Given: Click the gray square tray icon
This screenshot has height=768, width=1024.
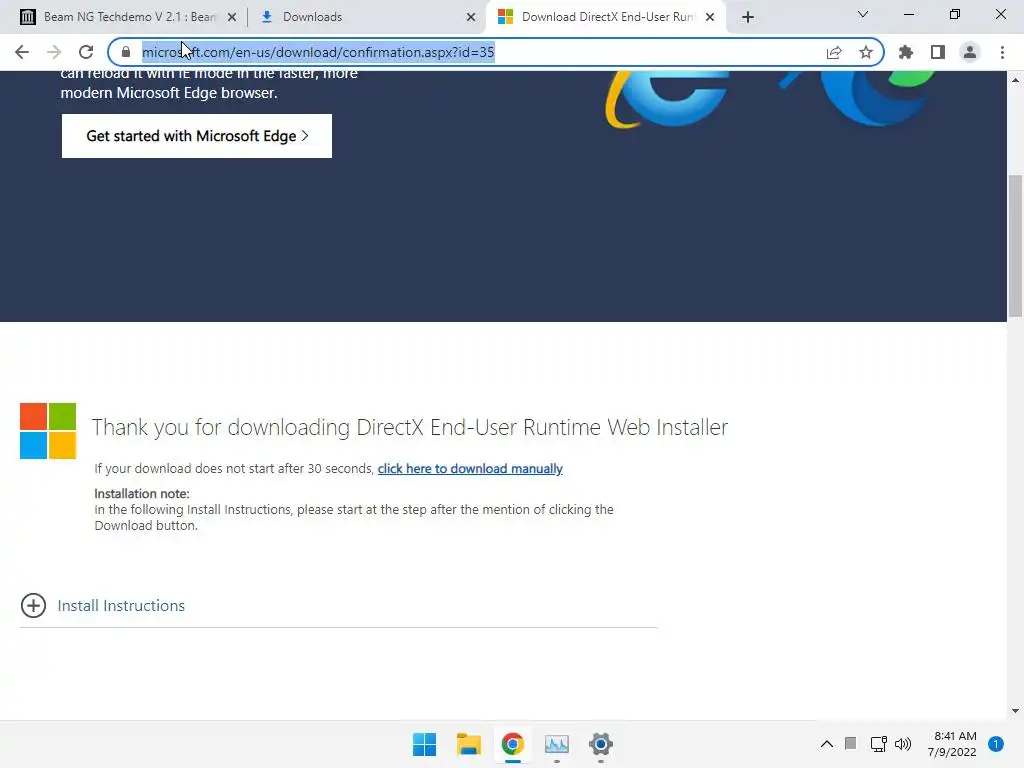Looking at the screenshot, I should (x=850, y=743).
